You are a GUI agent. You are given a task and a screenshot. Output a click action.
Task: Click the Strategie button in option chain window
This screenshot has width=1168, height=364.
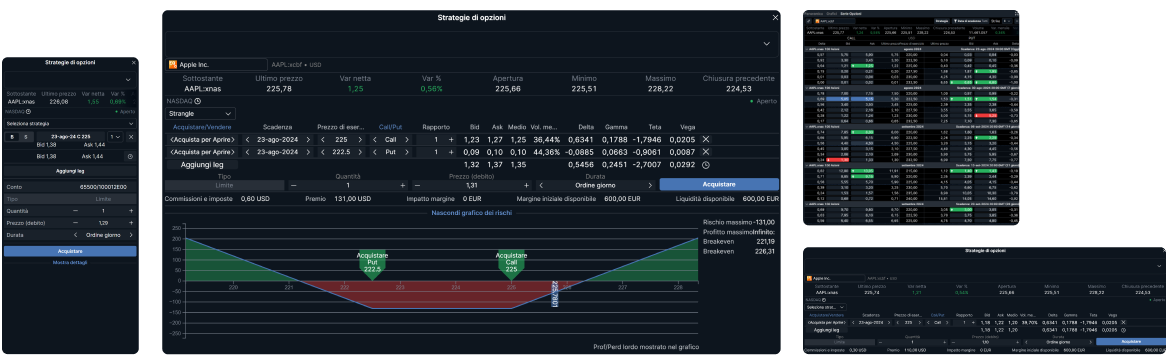click(942, 21)
